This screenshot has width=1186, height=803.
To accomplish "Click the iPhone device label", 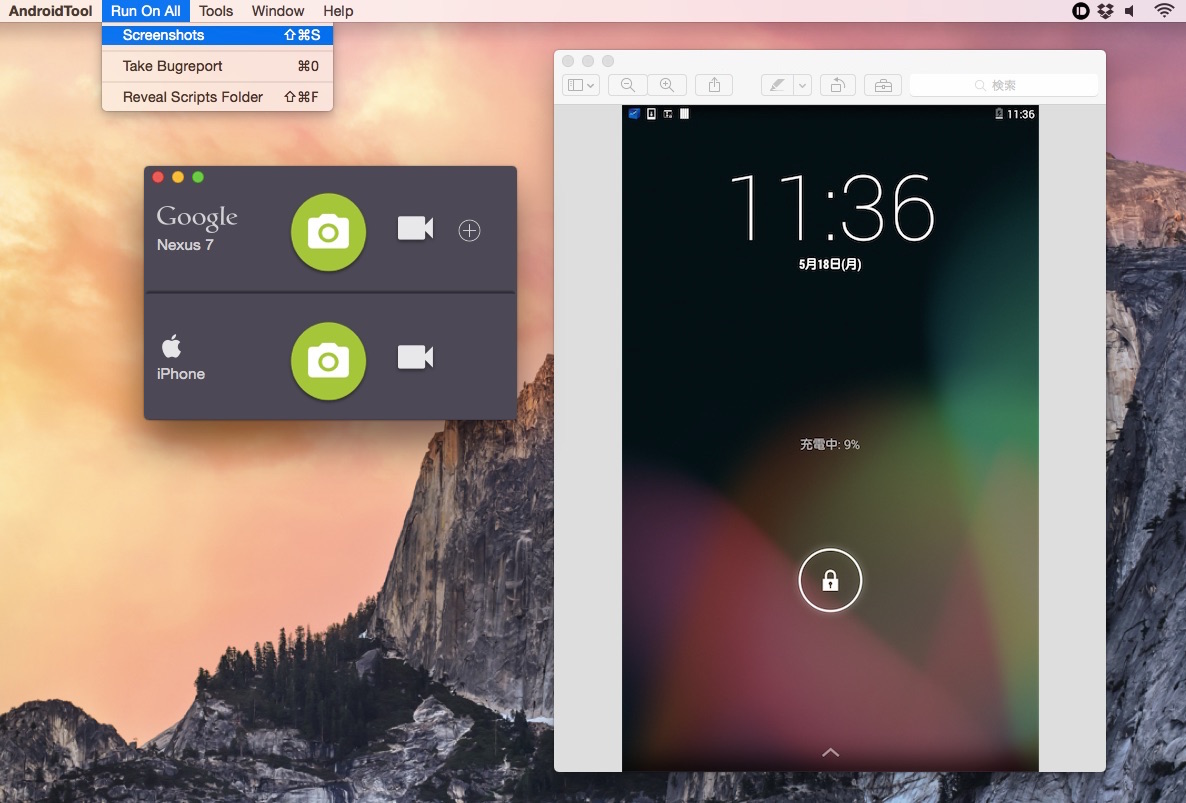I will [x=181, y=358].
